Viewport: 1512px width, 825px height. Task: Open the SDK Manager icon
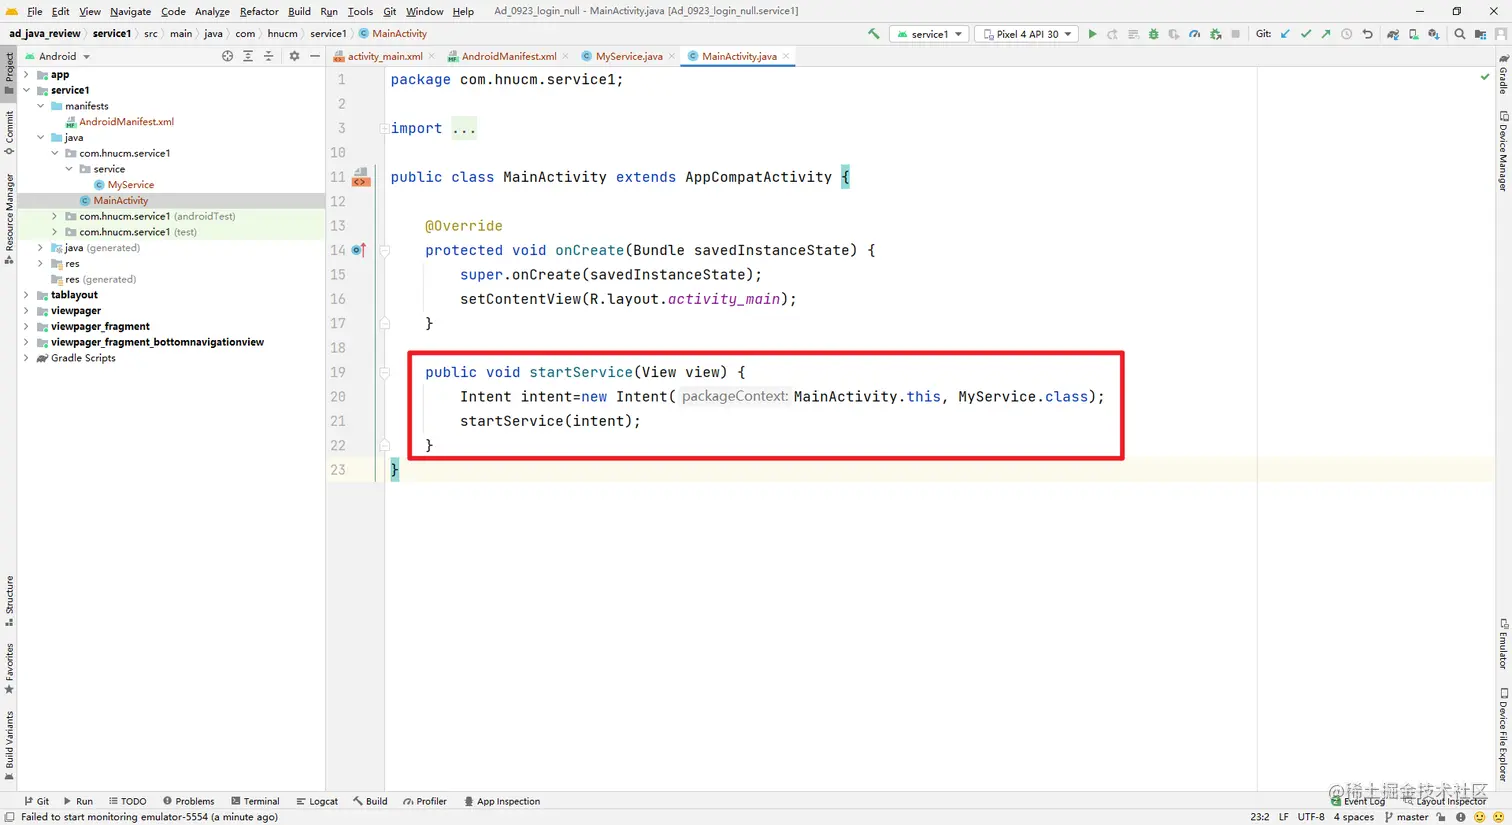tap(1434, 34)
